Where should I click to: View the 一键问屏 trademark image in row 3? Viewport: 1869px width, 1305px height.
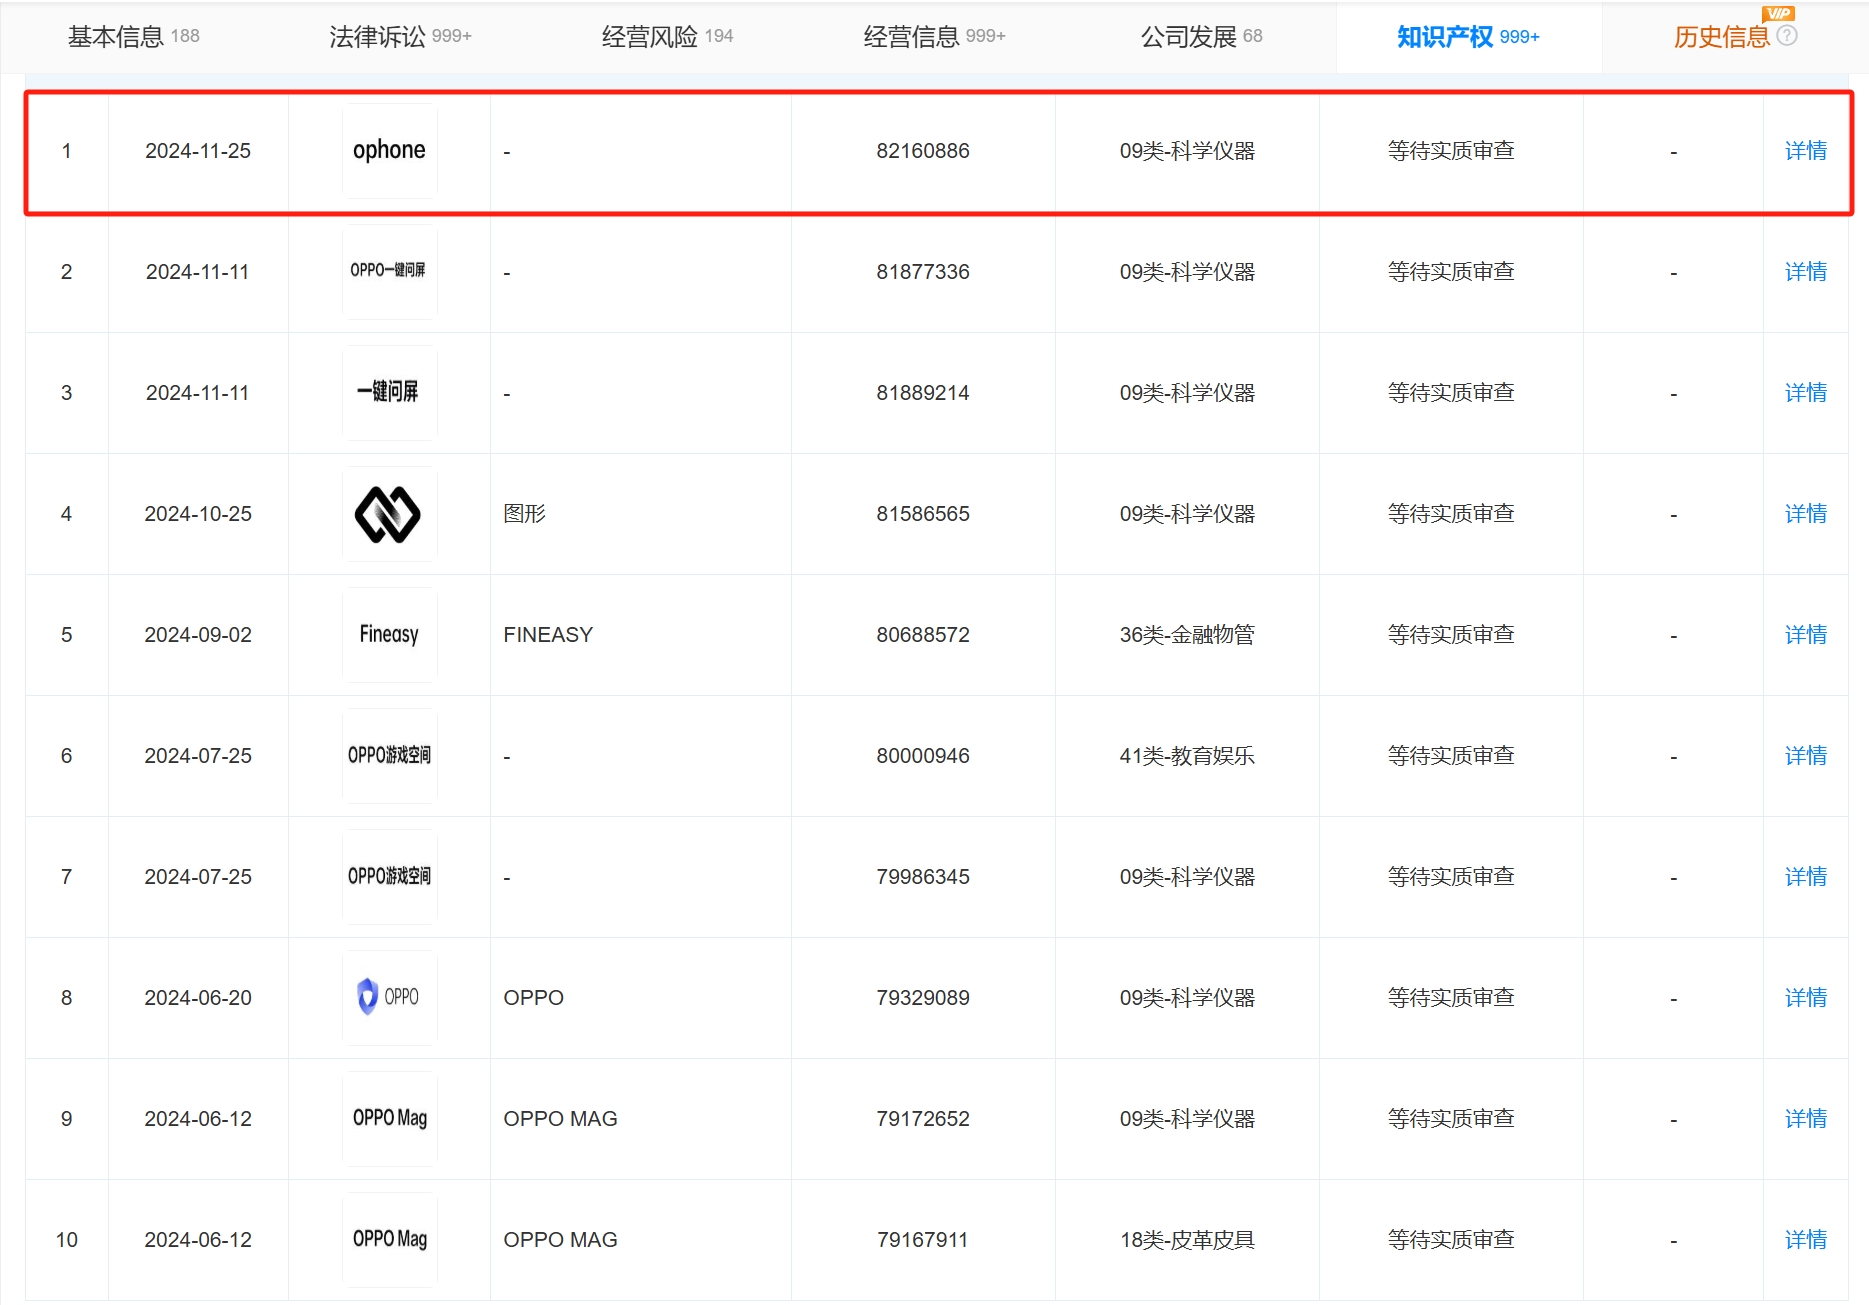[x=389, y=392]
